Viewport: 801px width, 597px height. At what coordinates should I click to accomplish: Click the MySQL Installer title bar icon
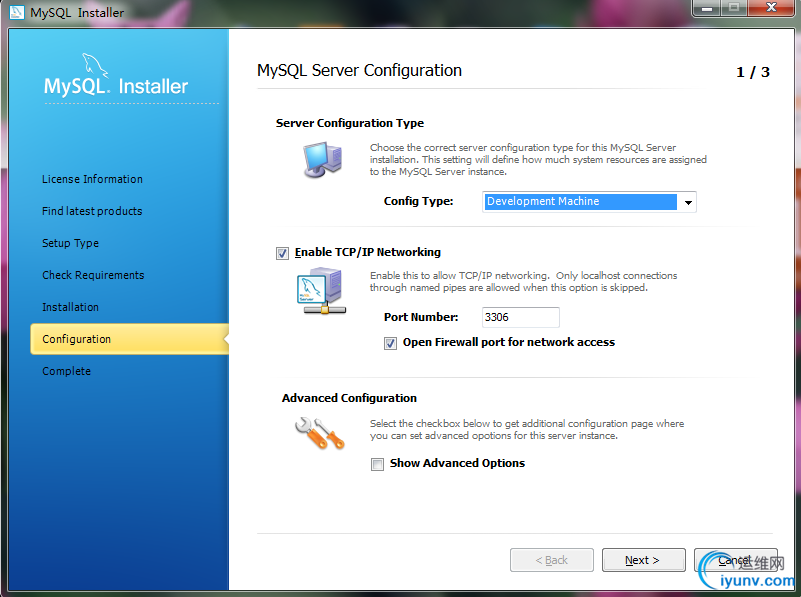17,12
